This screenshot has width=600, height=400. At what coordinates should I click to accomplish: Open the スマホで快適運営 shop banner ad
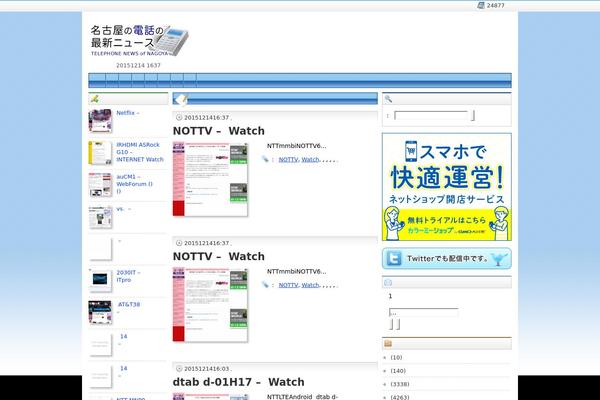447,187
